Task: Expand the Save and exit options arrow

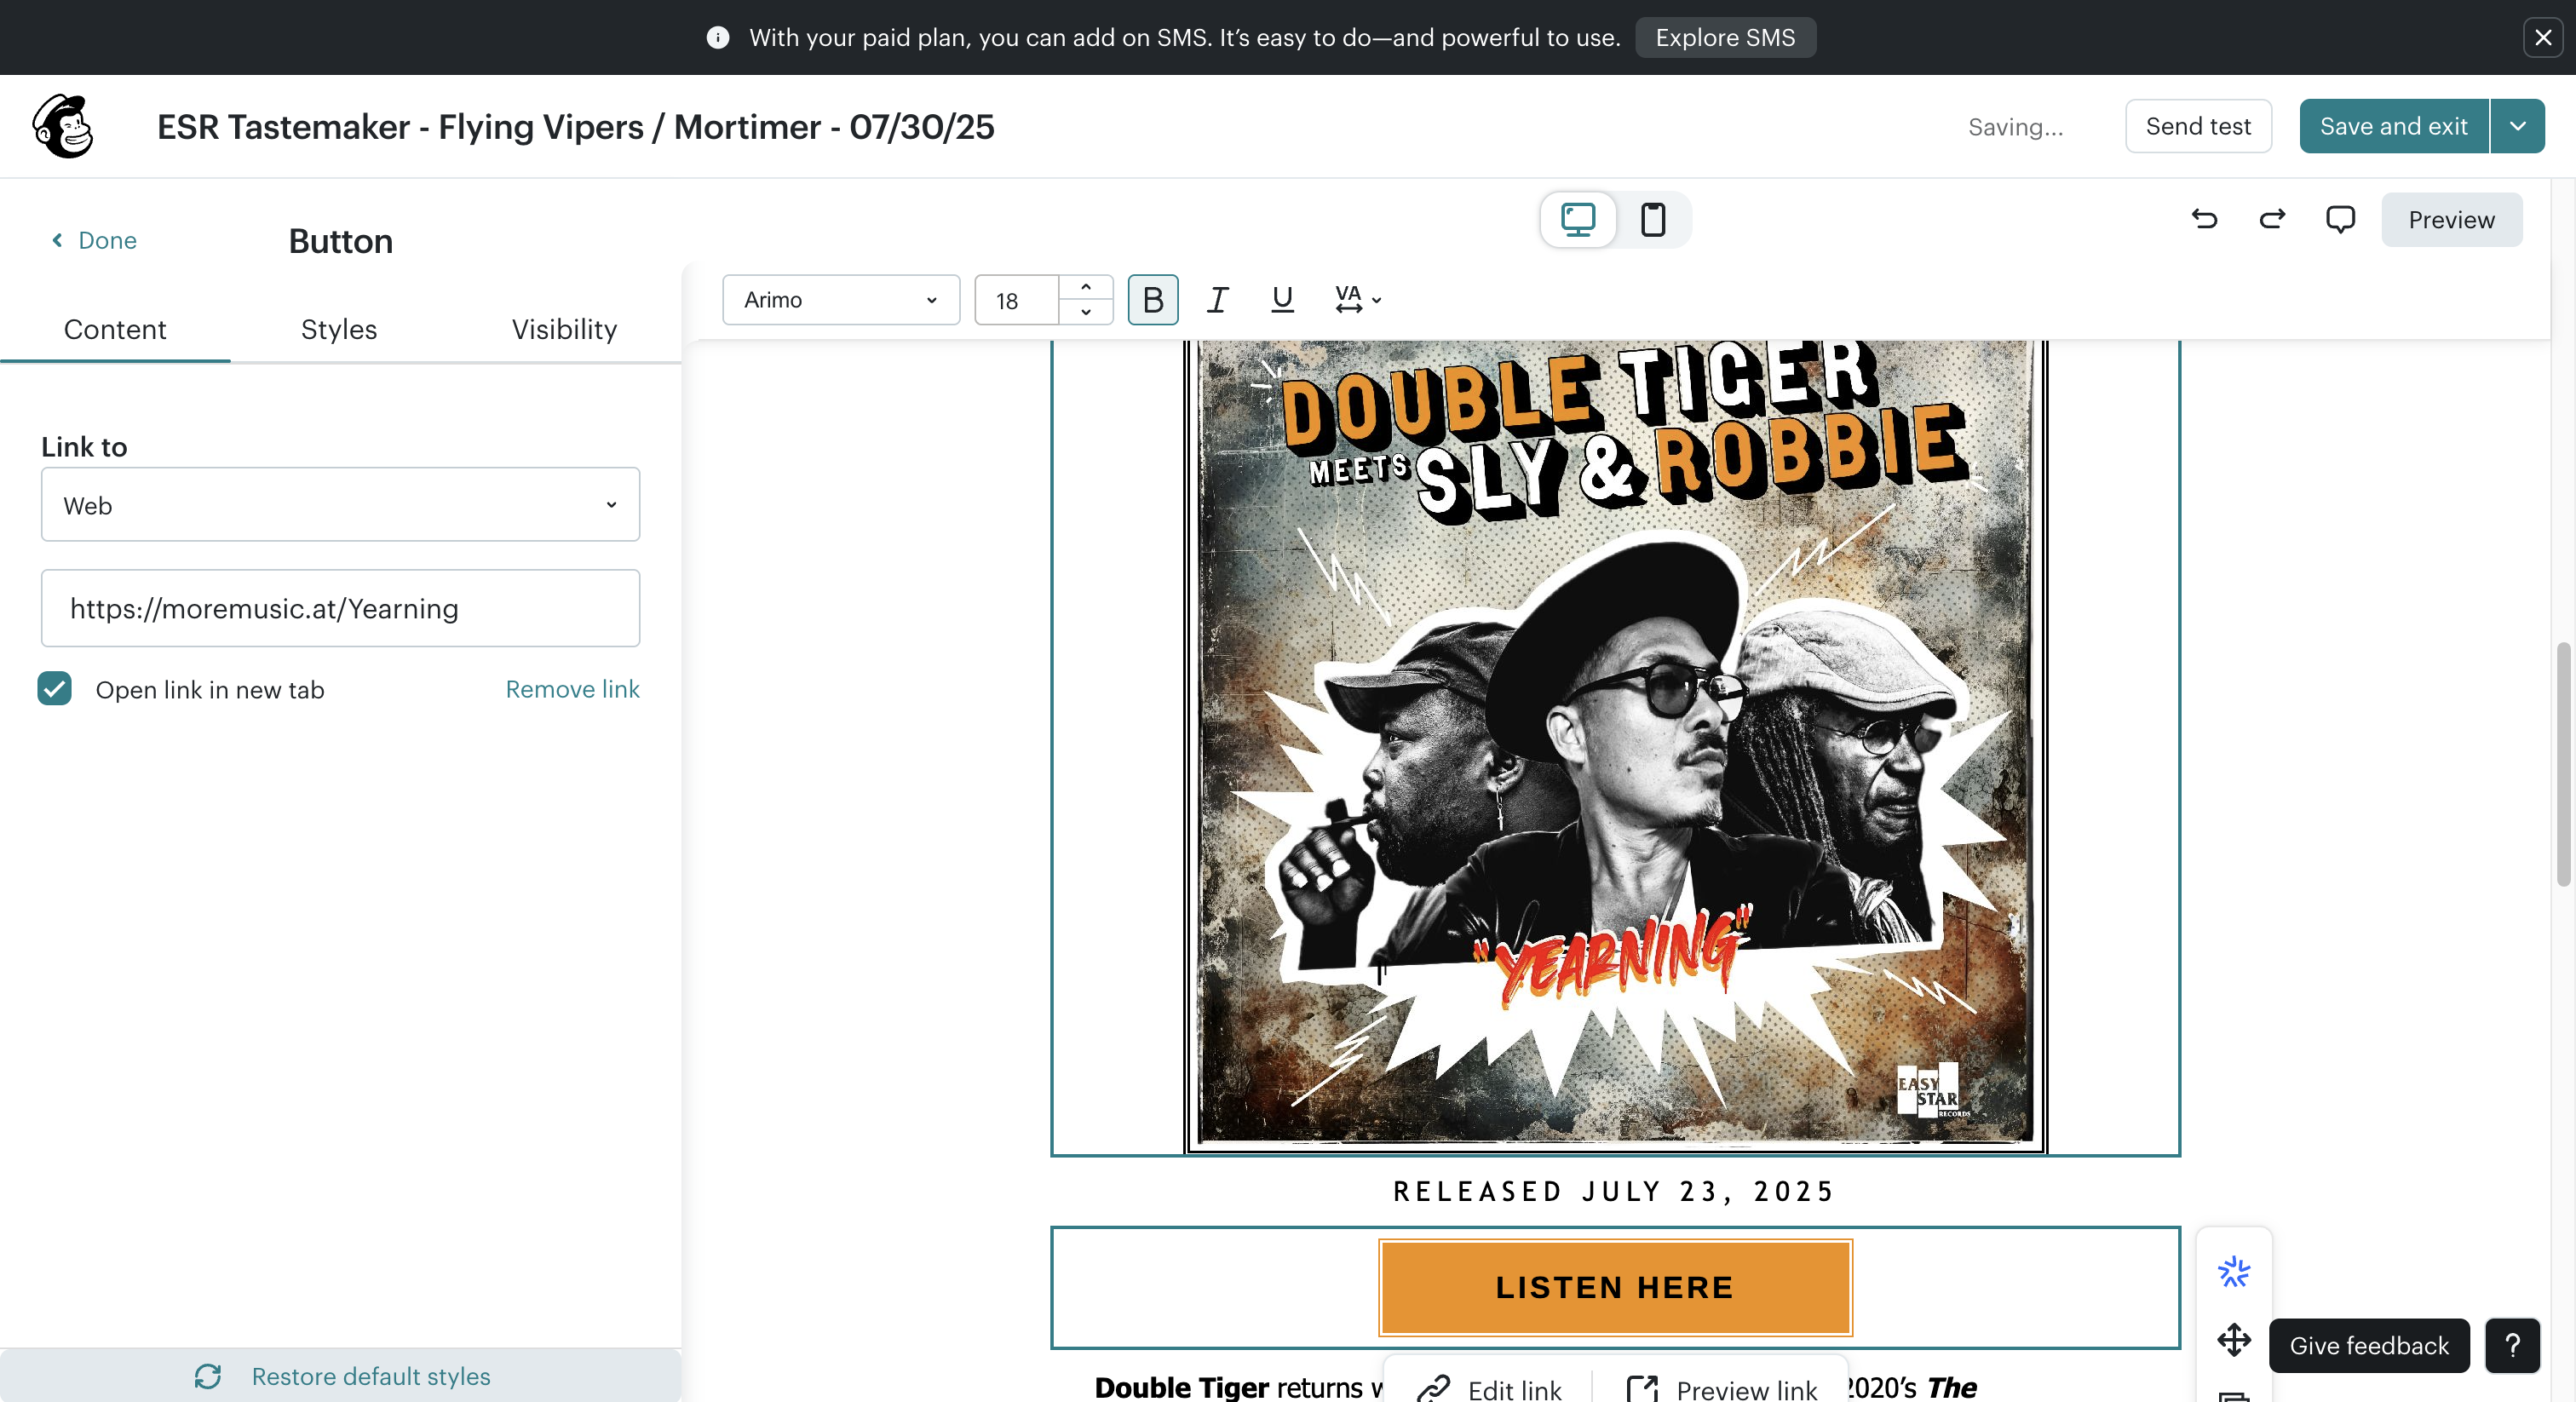Action: pyautogui.click(x=2518, y=126)
